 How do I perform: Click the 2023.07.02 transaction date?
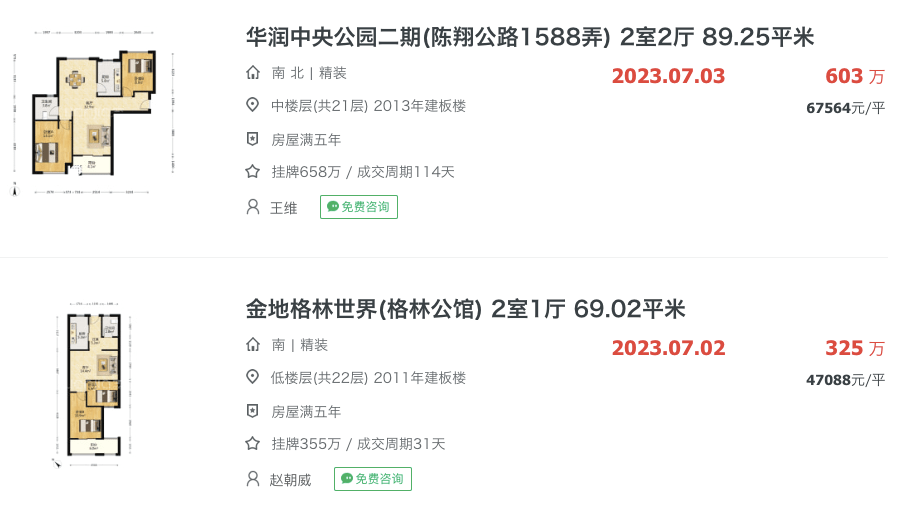[668, 349]
